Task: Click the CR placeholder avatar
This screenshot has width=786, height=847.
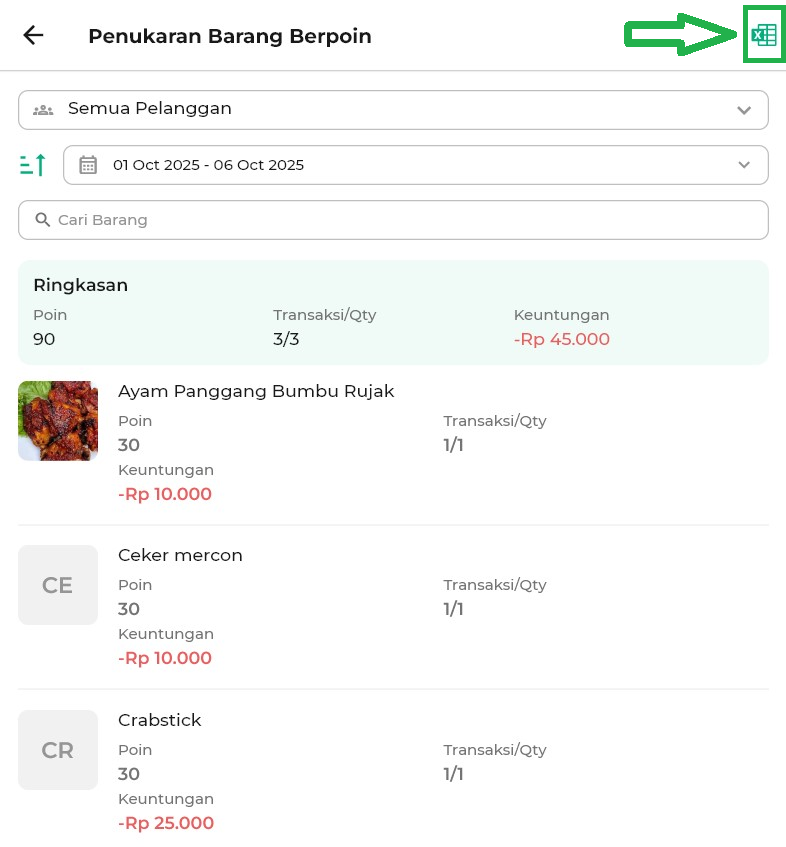Action: tap(58, 750)
